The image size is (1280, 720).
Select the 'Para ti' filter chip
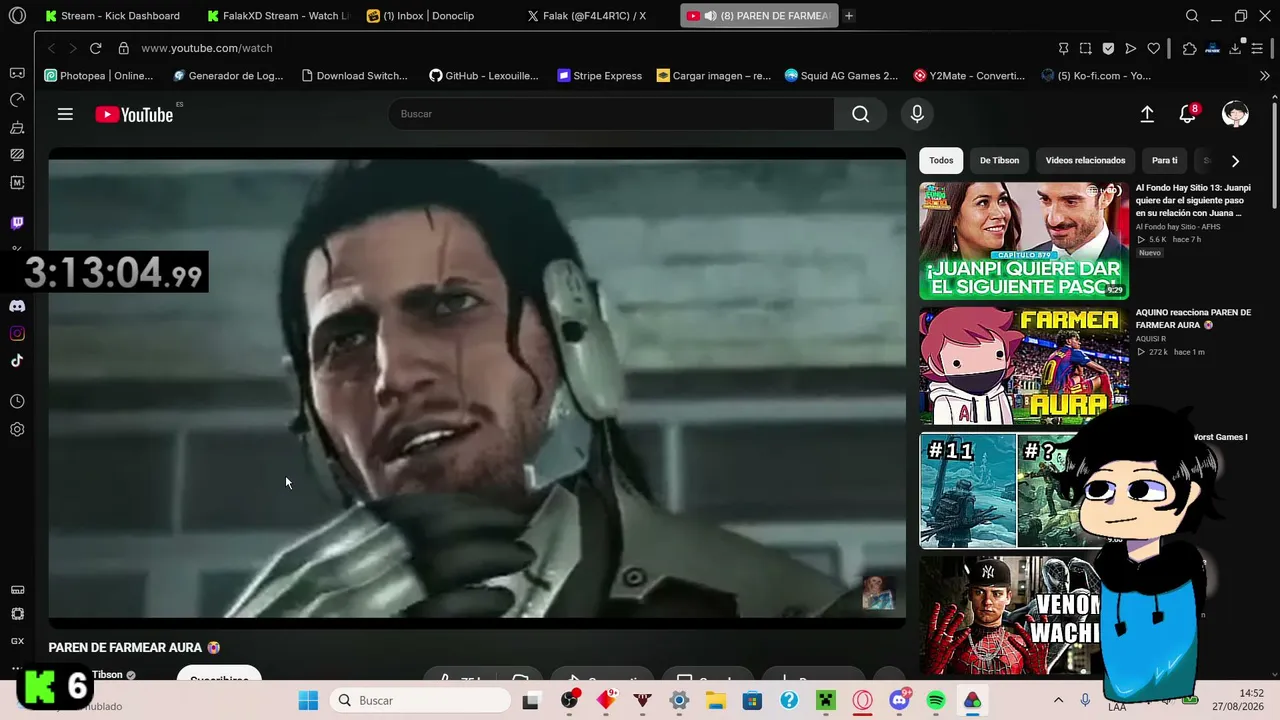[1164, 160]
